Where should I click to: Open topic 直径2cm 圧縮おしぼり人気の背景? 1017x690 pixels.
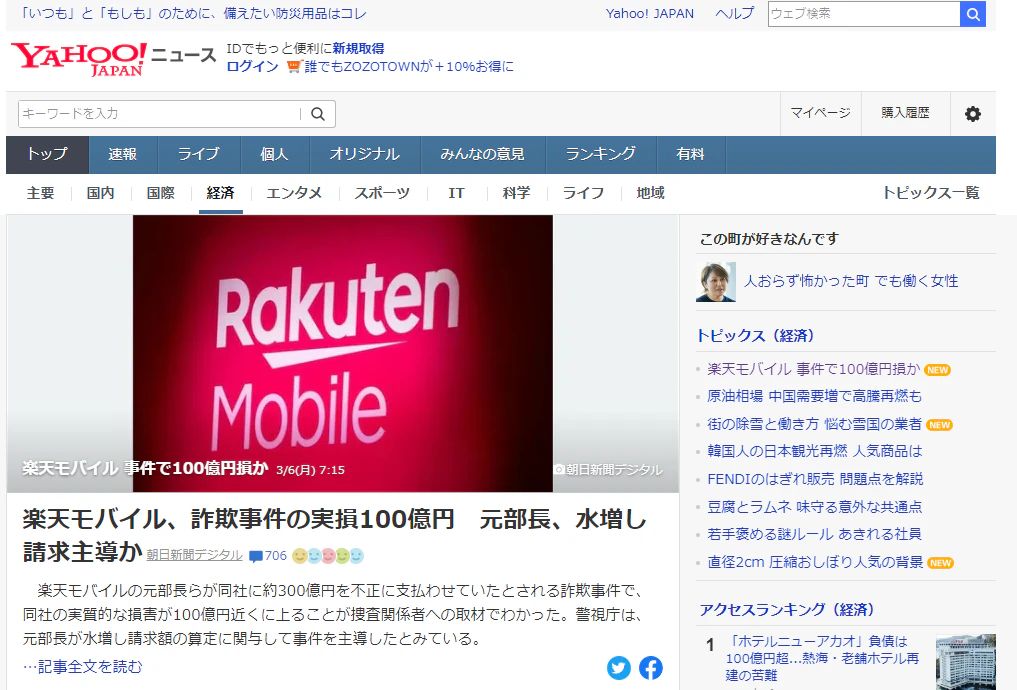click(815, 562)
